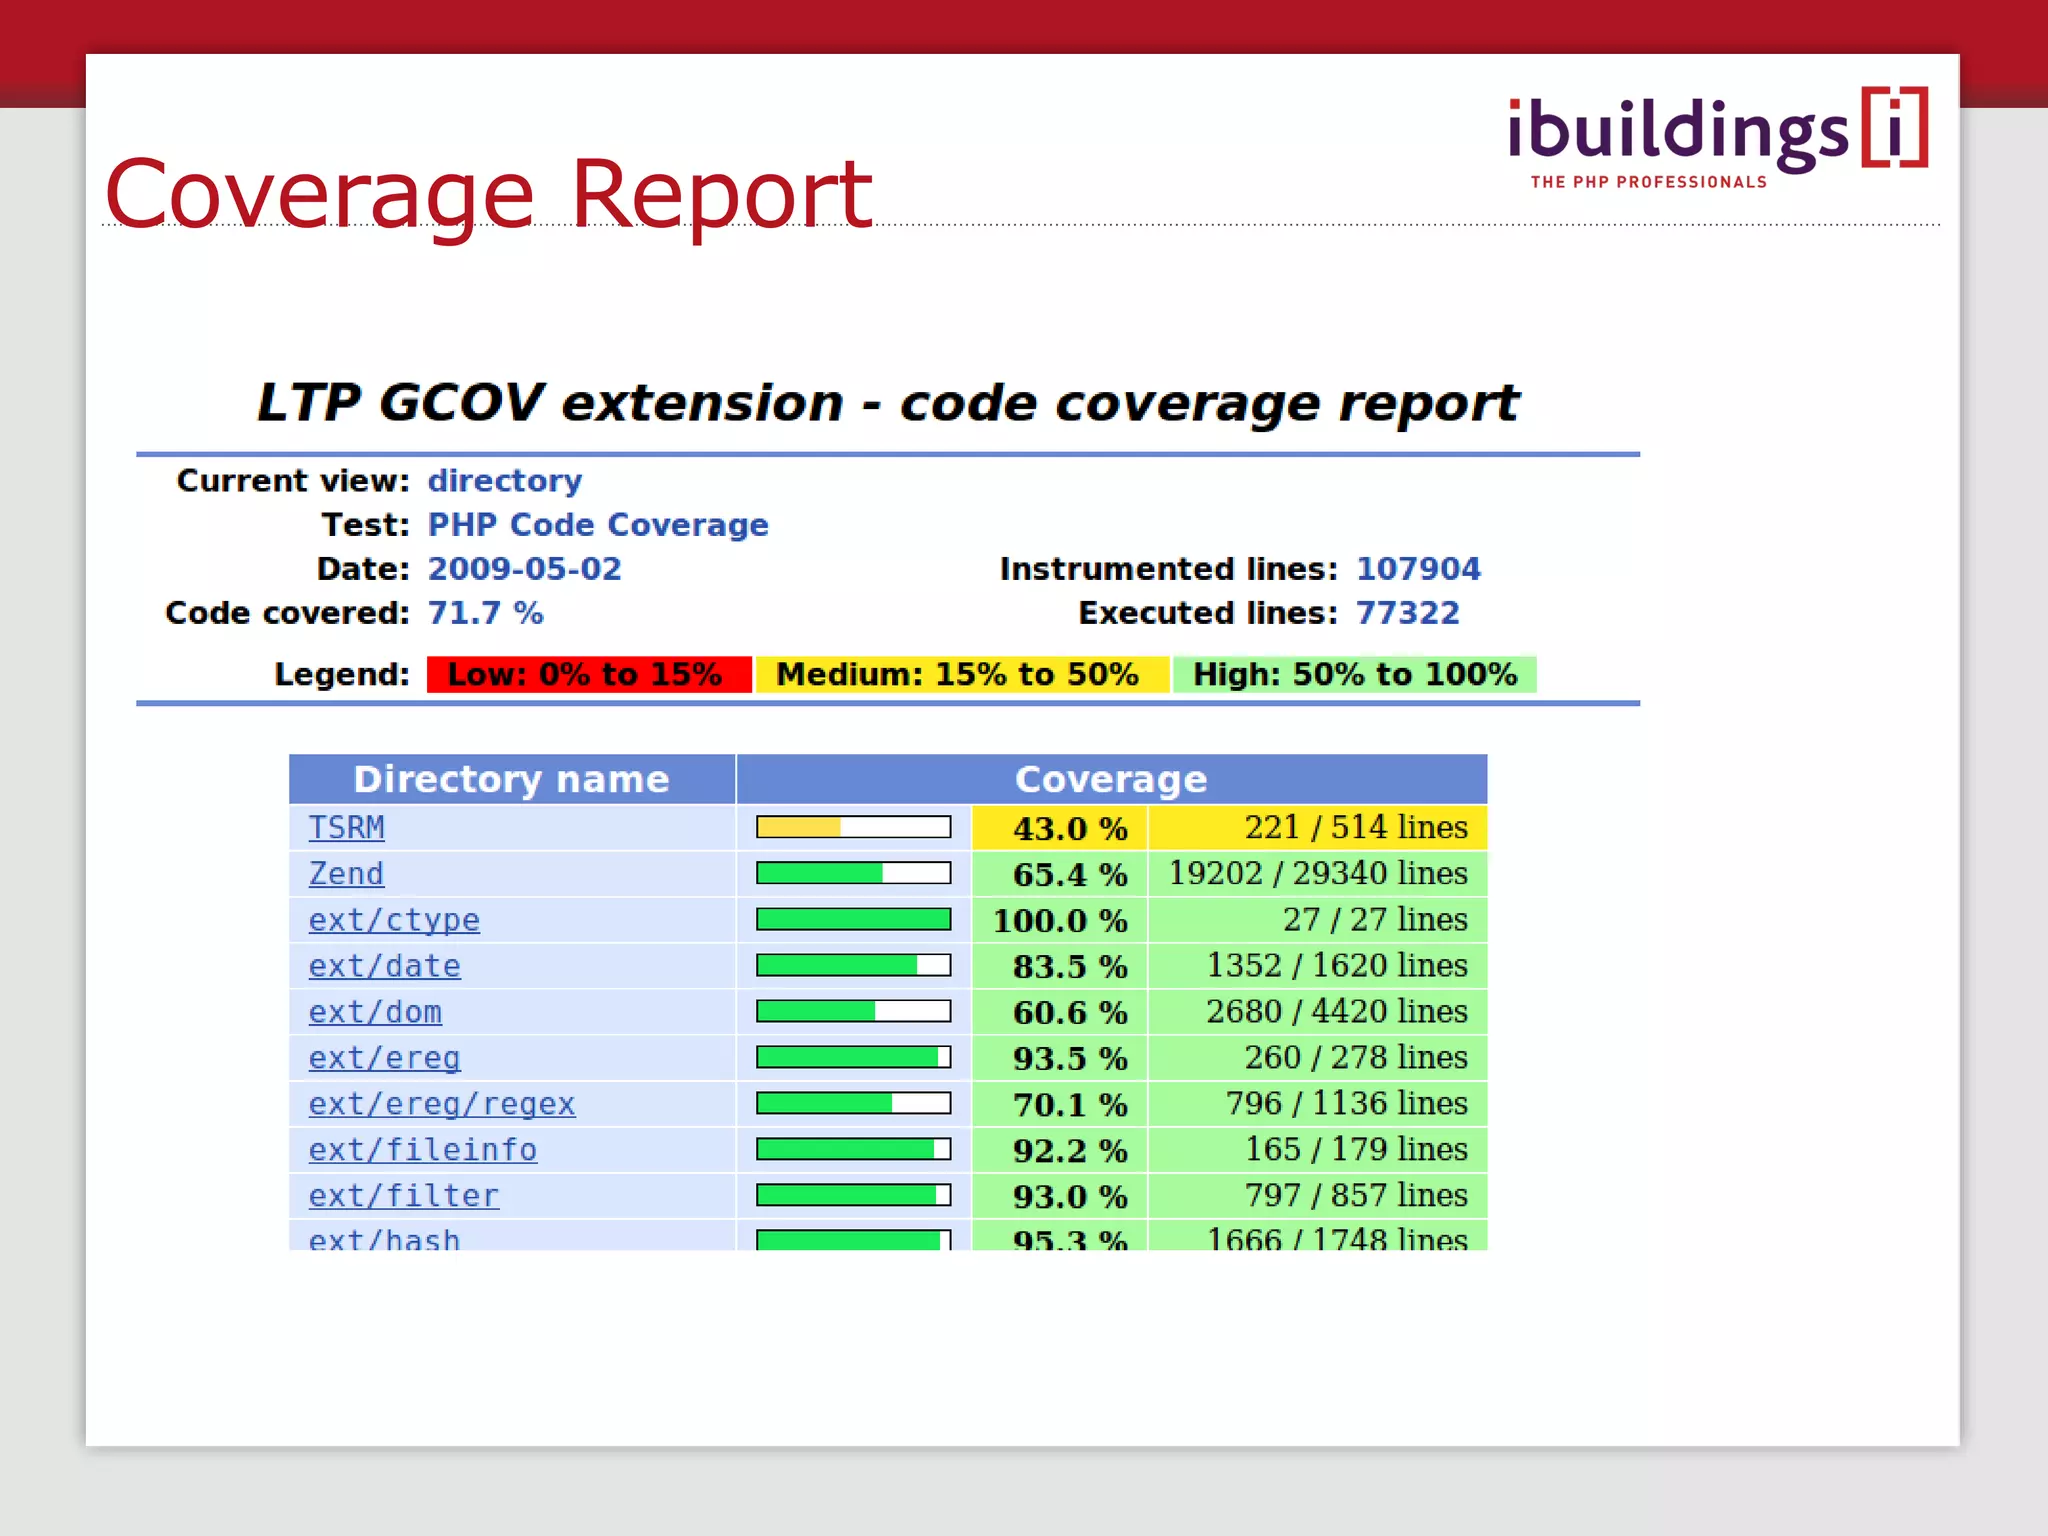This screenshot has width=2048, height=1536.
Task: Open the ext/ereg directory link
Action: (384, 1058)
